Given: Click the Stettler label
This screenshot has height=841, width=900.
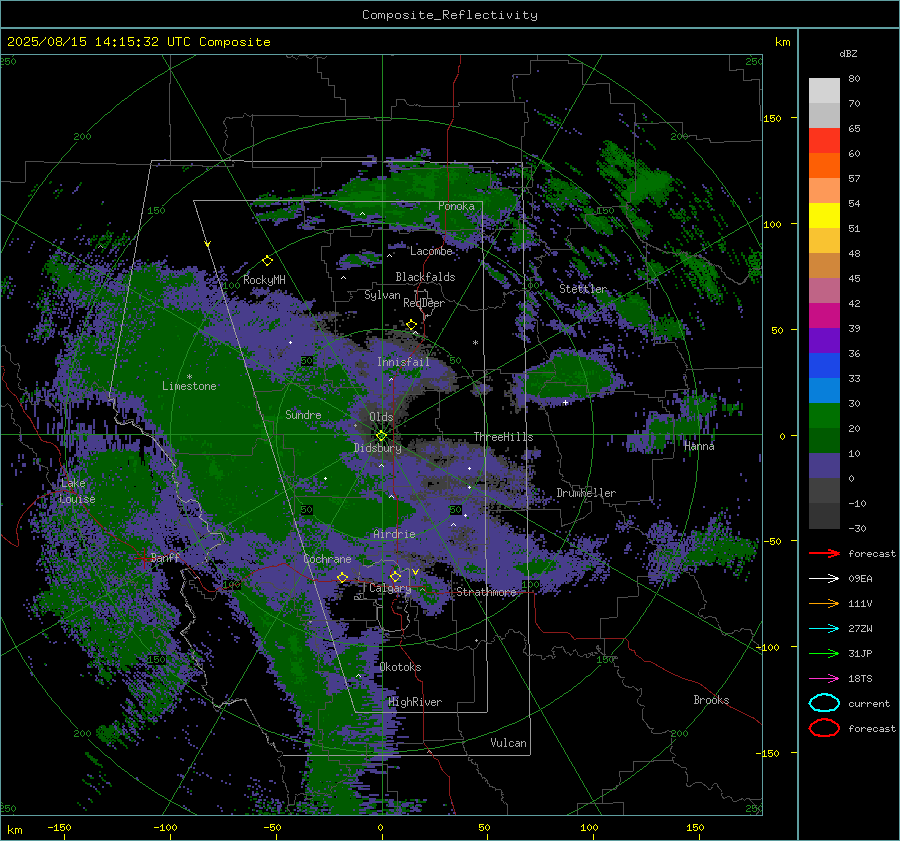Looking at the screenshot, I should tap(583, 289).
